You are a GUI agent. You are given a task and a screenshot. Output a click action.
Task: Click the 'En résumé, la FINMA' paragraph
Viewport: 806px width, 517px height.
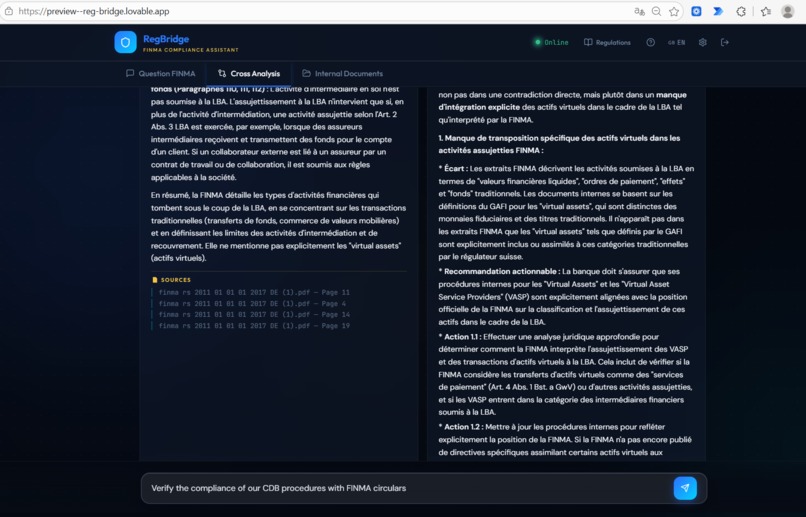pyautogui.click(x=278, y=227)
